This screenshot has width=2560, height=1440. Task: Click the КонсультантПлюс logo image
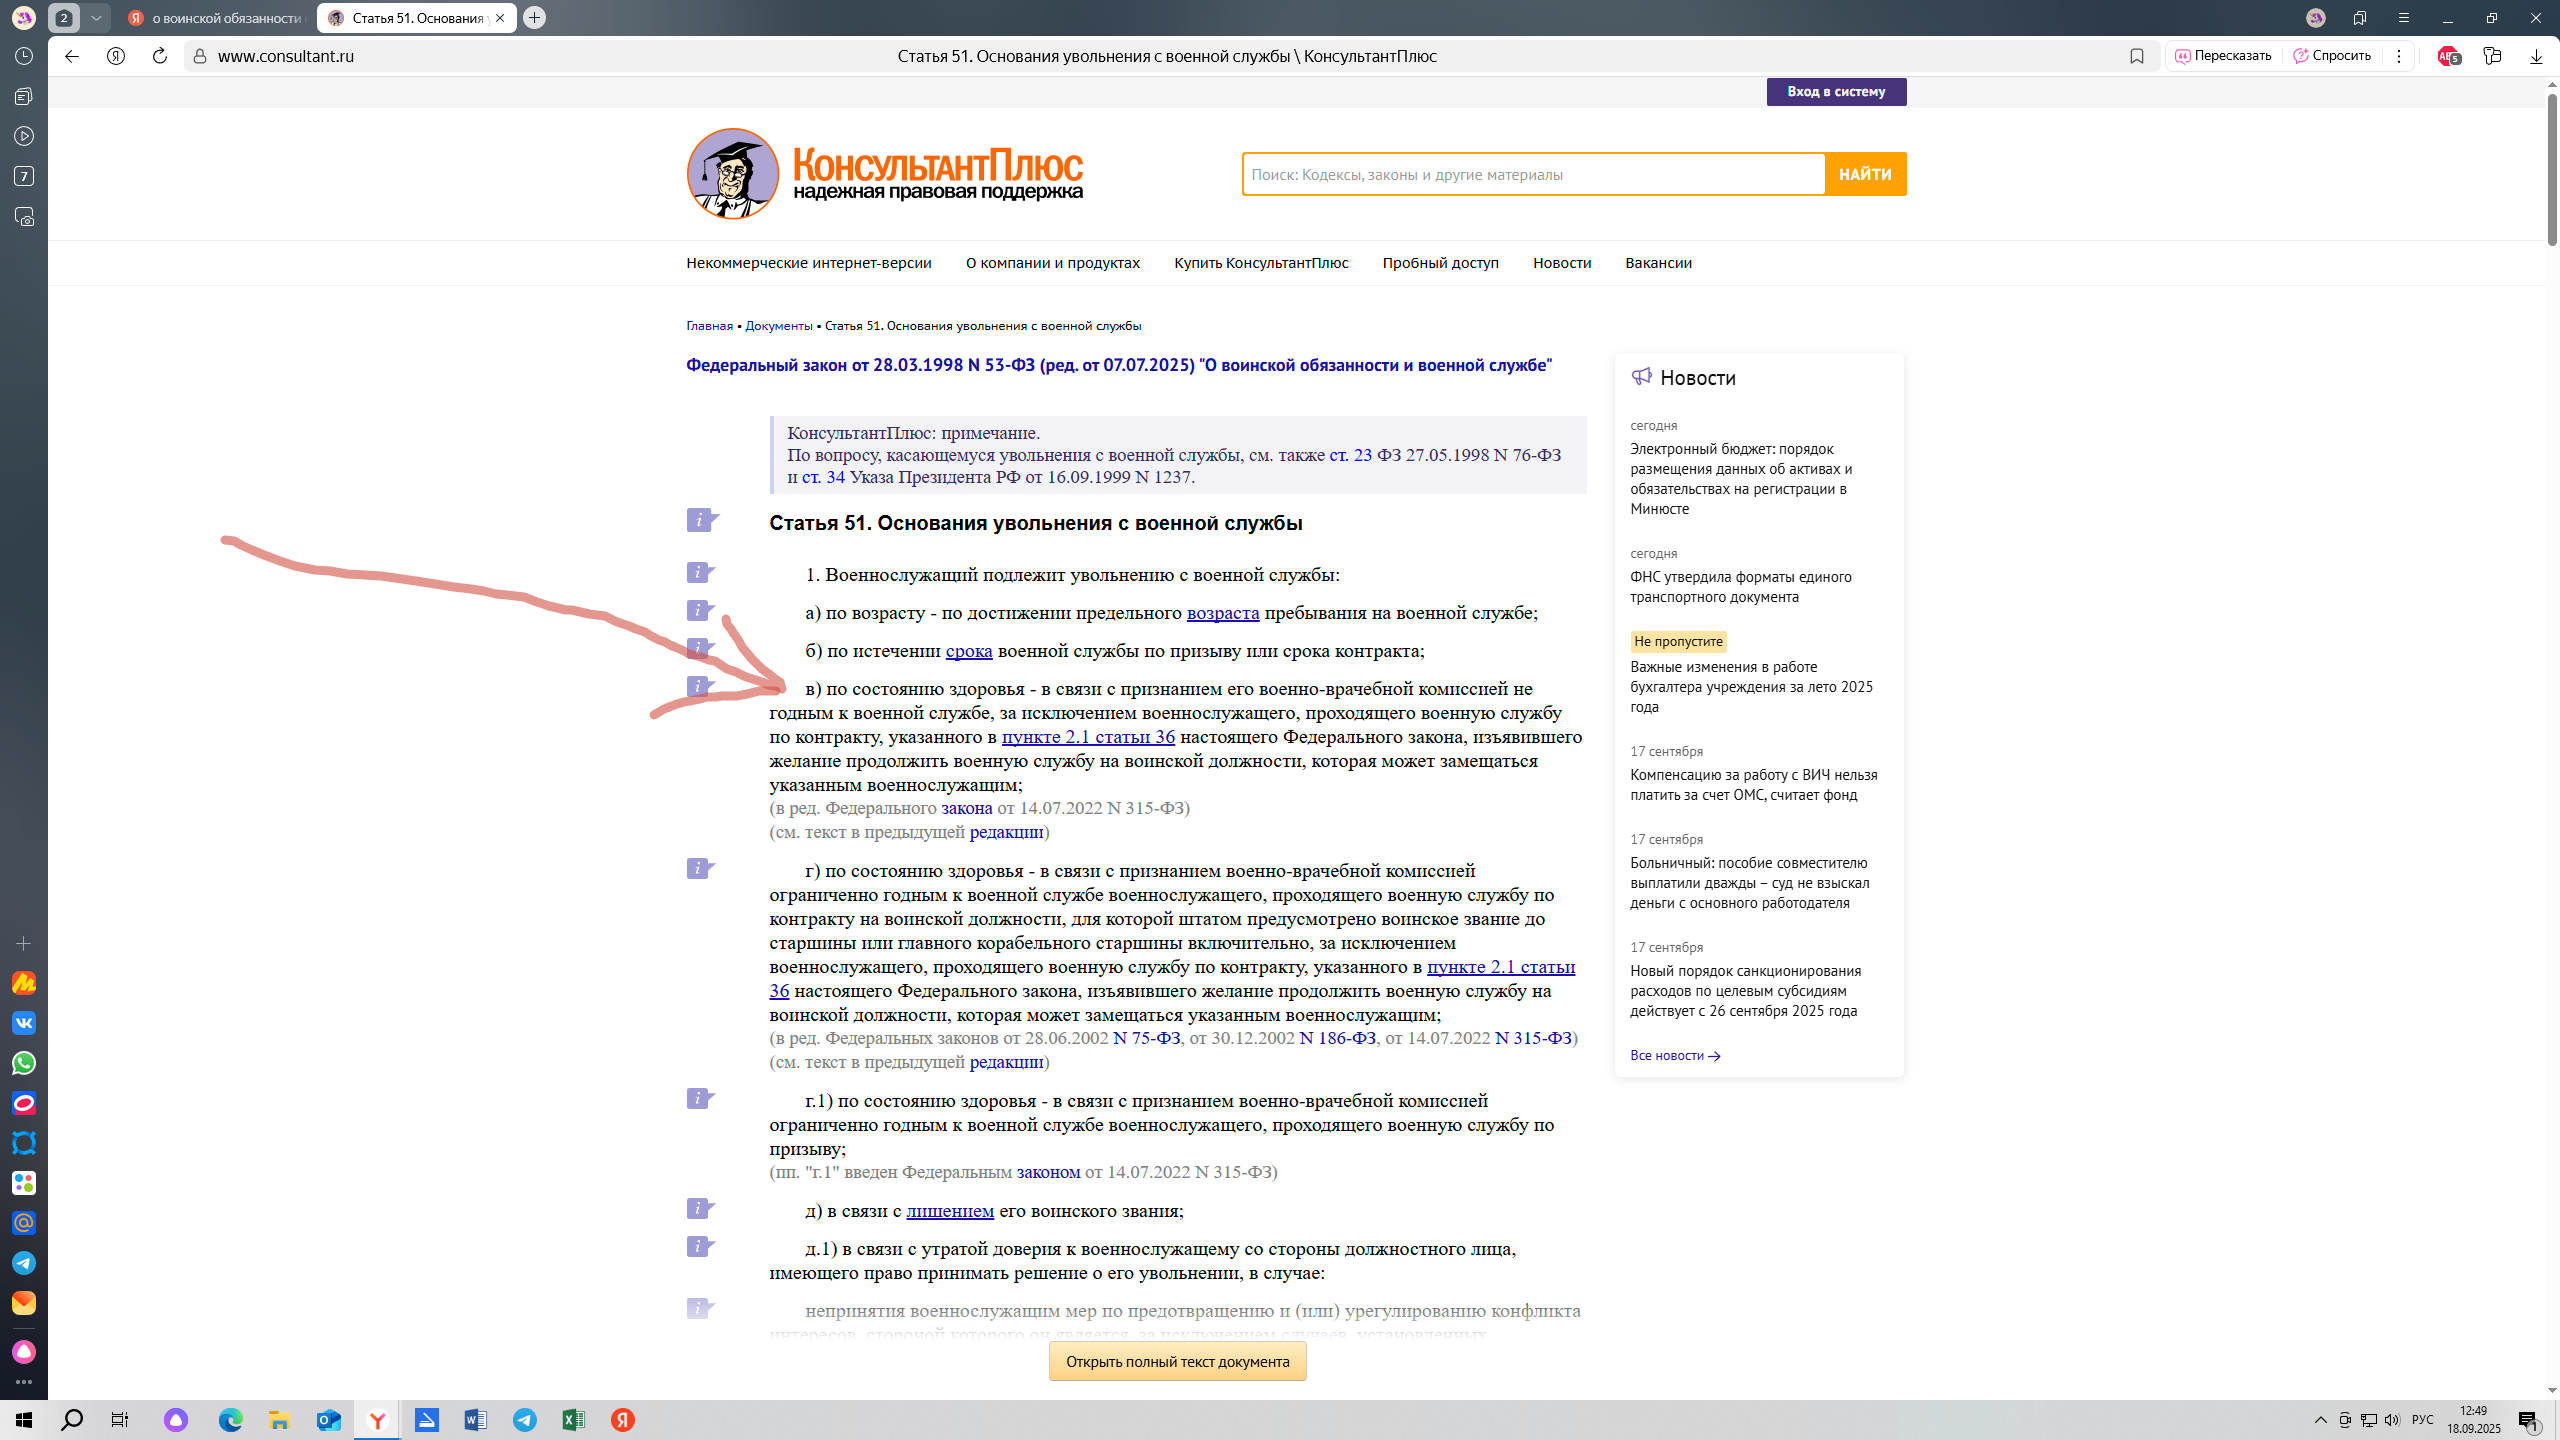tap(884, 173)
